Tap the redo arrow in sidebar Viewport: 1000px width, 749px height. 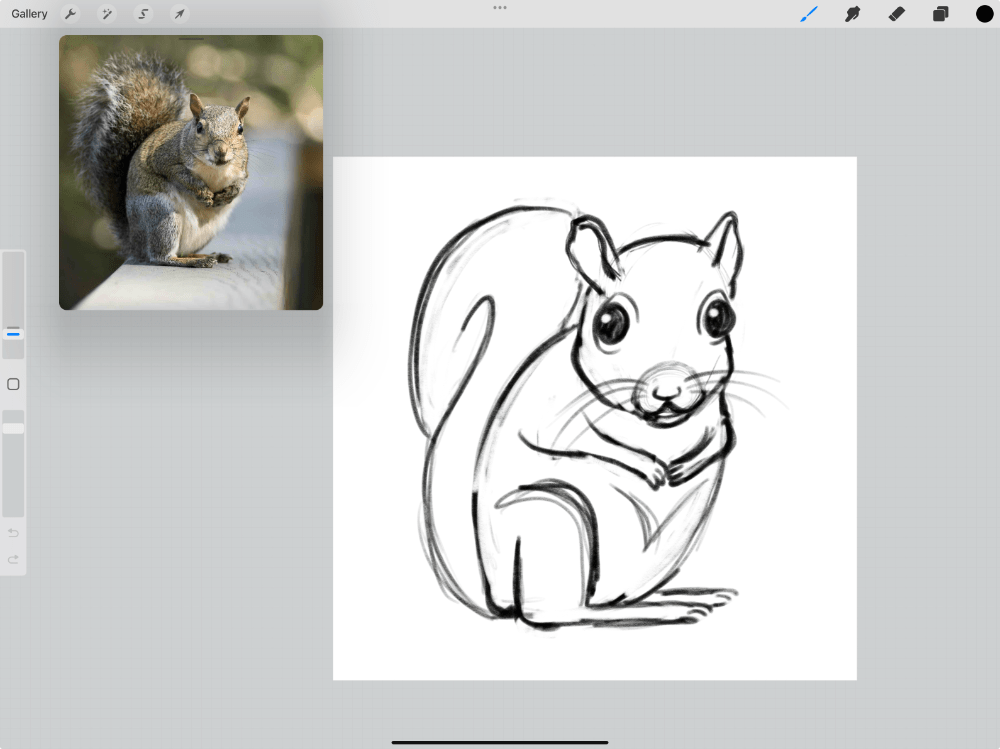click(13, 559)
